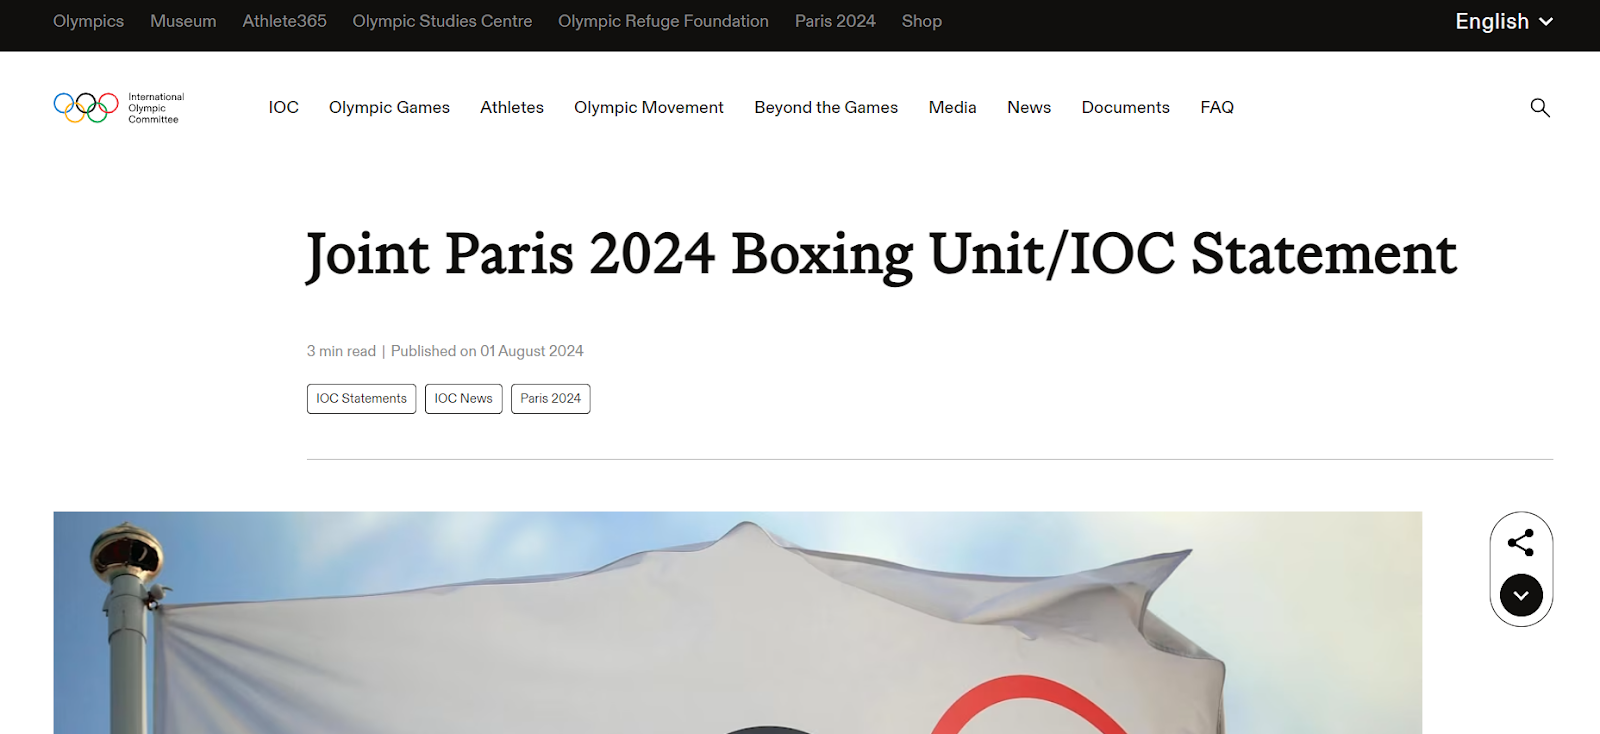Expand the share options down-chevron button
This screenshot has height=734, width=1600.
[1521, 595]
